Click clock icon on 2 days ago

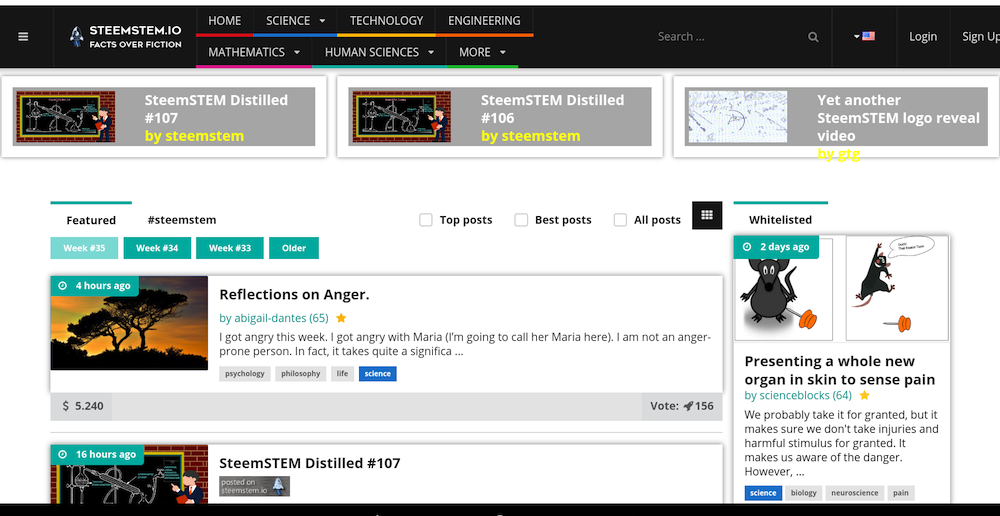pos(747,247)
